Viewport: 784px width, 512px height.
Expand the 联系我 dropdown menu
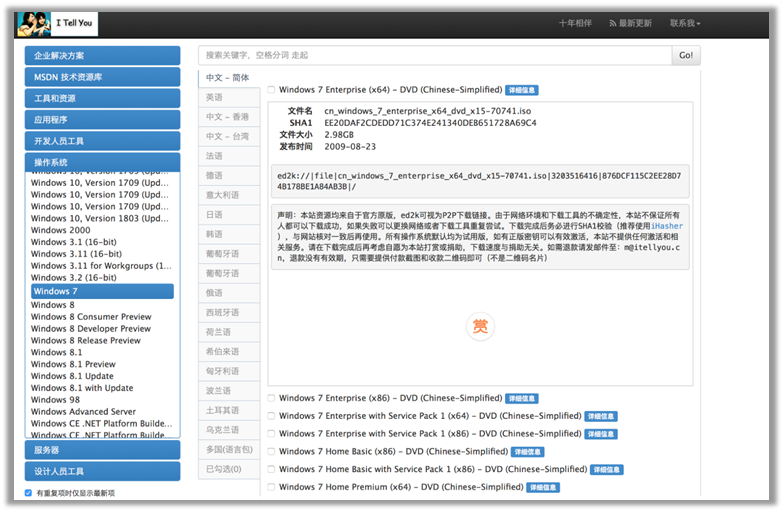[x=685, y=24]
